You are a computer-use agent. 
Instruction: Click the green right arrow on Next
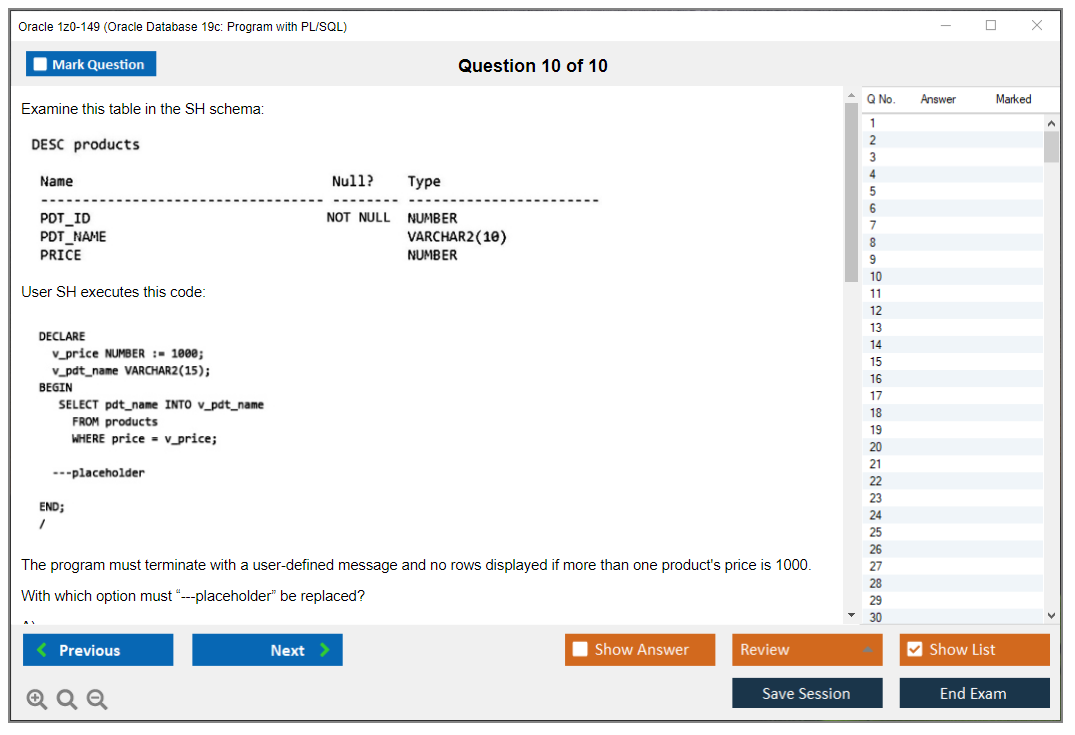325,650
